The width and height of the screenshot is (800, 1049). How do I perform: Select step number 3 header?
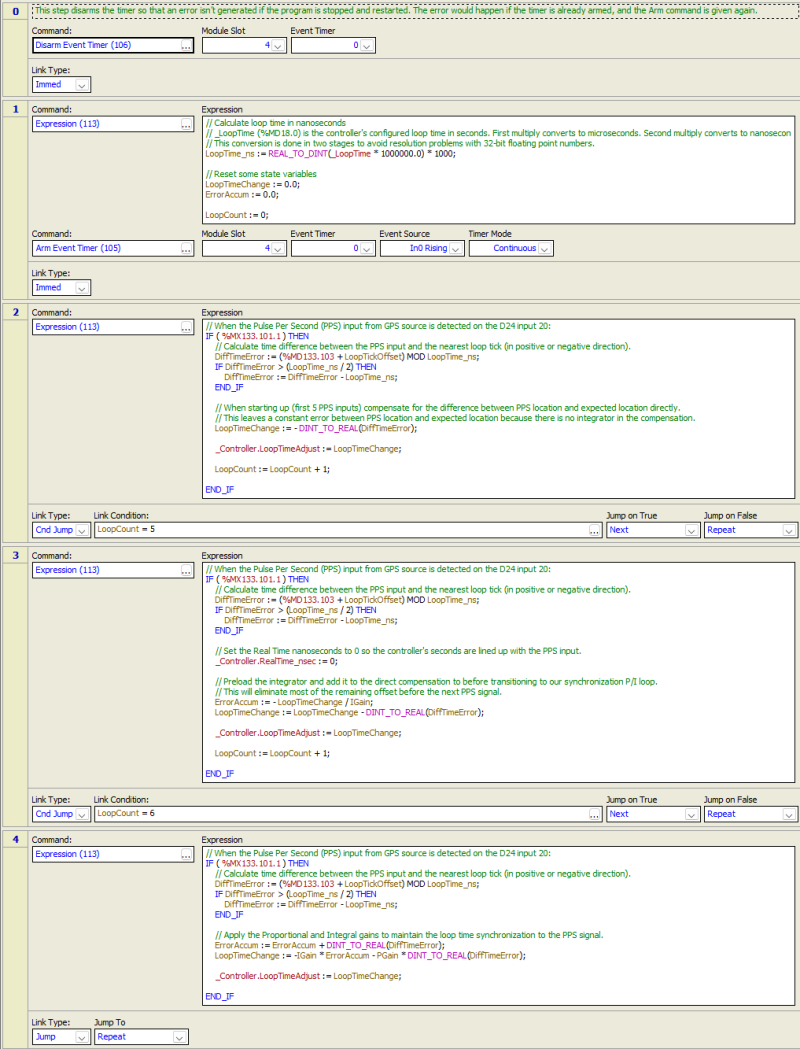(15, 555)
